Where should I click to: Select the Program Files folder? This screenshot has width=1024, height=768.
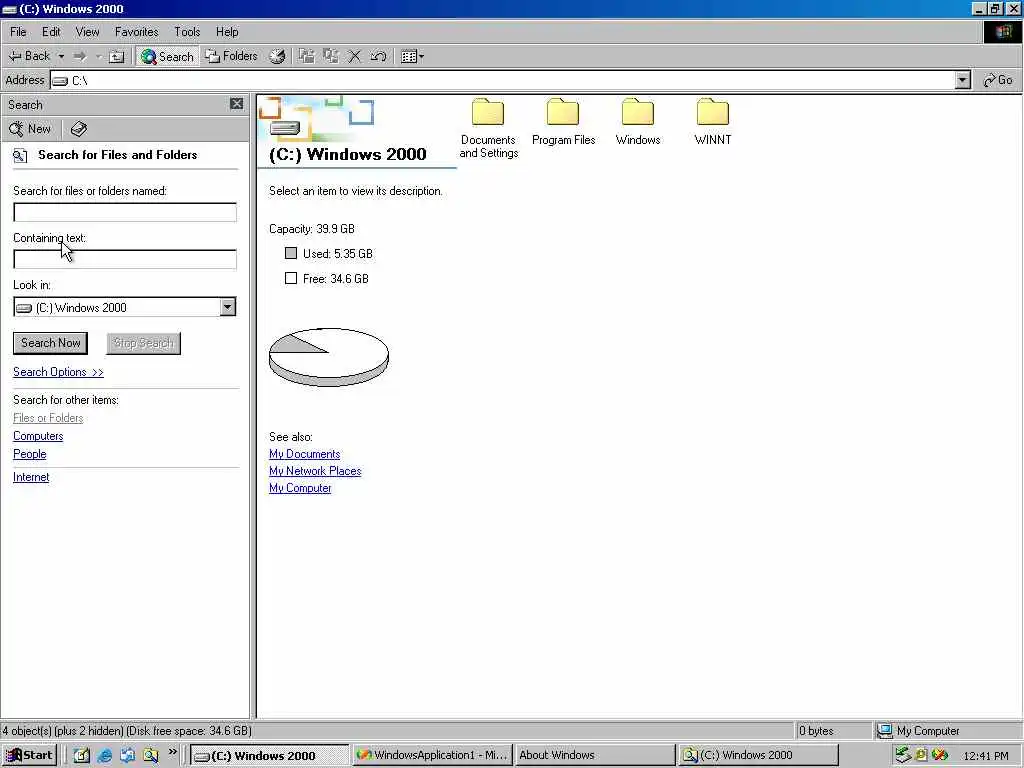564,122
